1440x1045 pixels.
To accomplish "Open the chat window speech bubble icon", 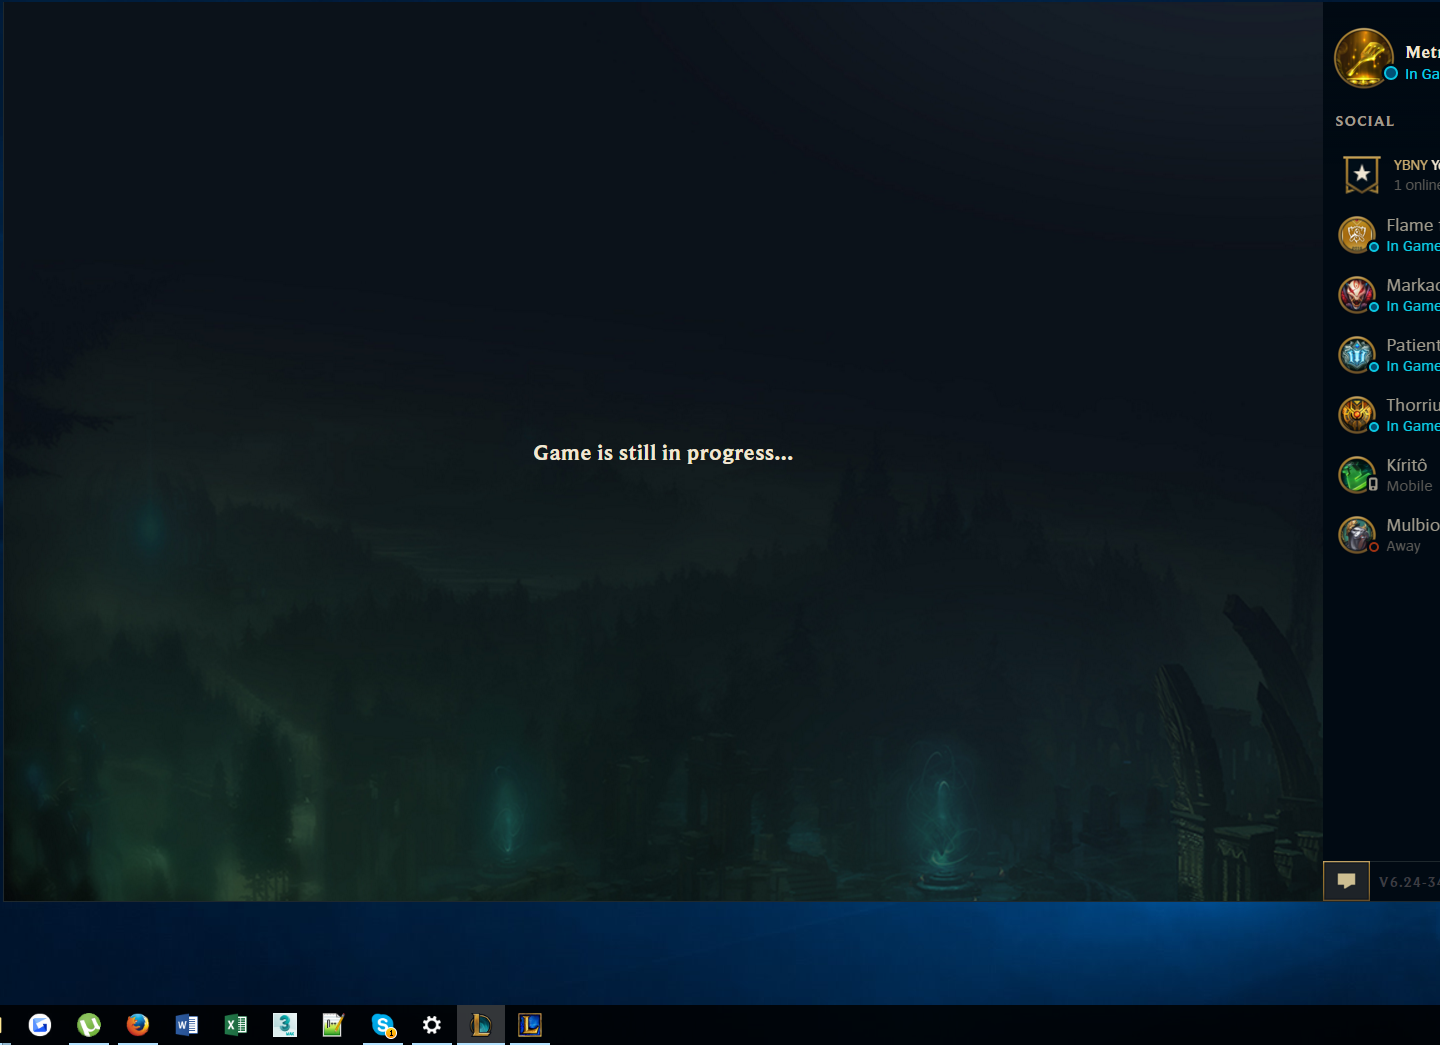I will click(x=1346, y=881).
